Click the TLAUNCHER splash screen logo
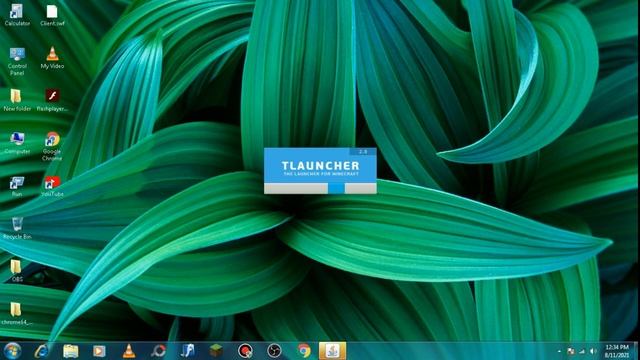Image resolution: width=640 pixels, height=360 pixels. [x=320, y=166]
